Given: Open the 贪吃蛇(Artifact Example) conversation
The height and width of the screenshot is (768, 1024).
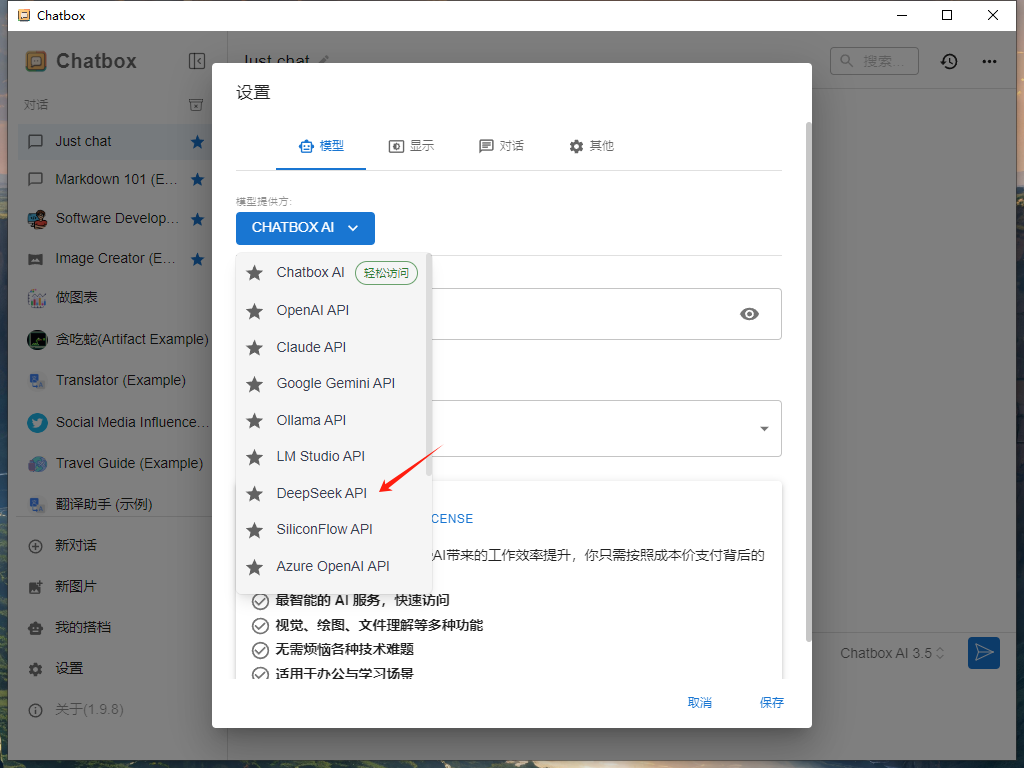Looking at the screenshot, I should coord(114,340).
